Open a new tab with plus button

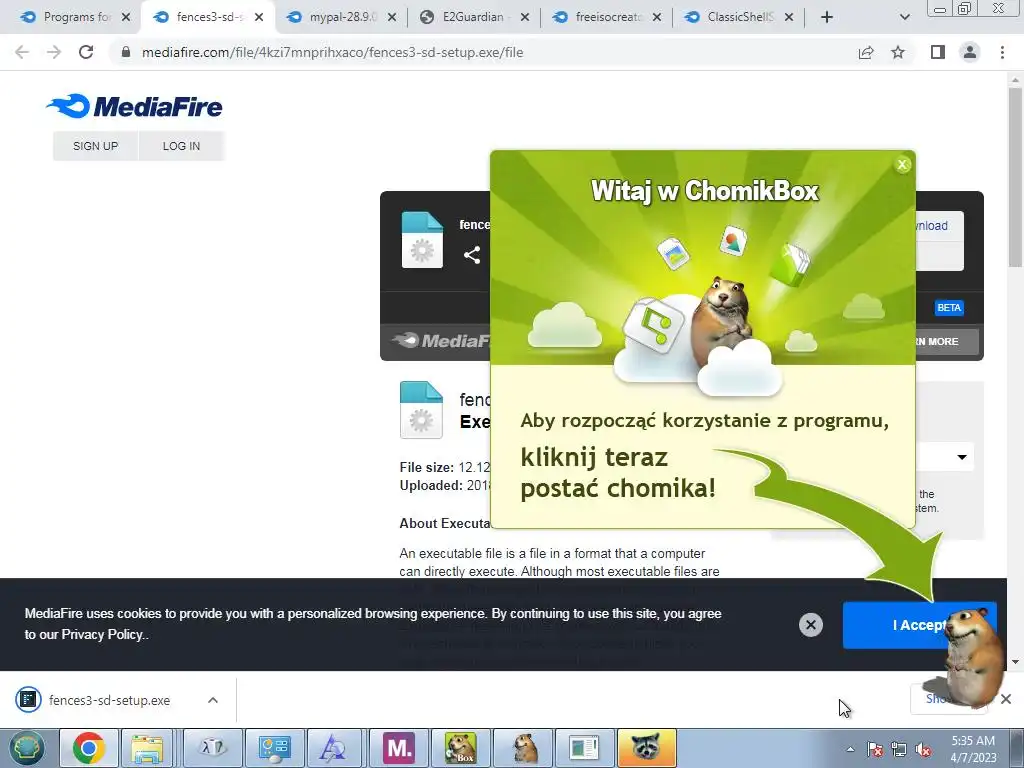(x=827, y=17)
